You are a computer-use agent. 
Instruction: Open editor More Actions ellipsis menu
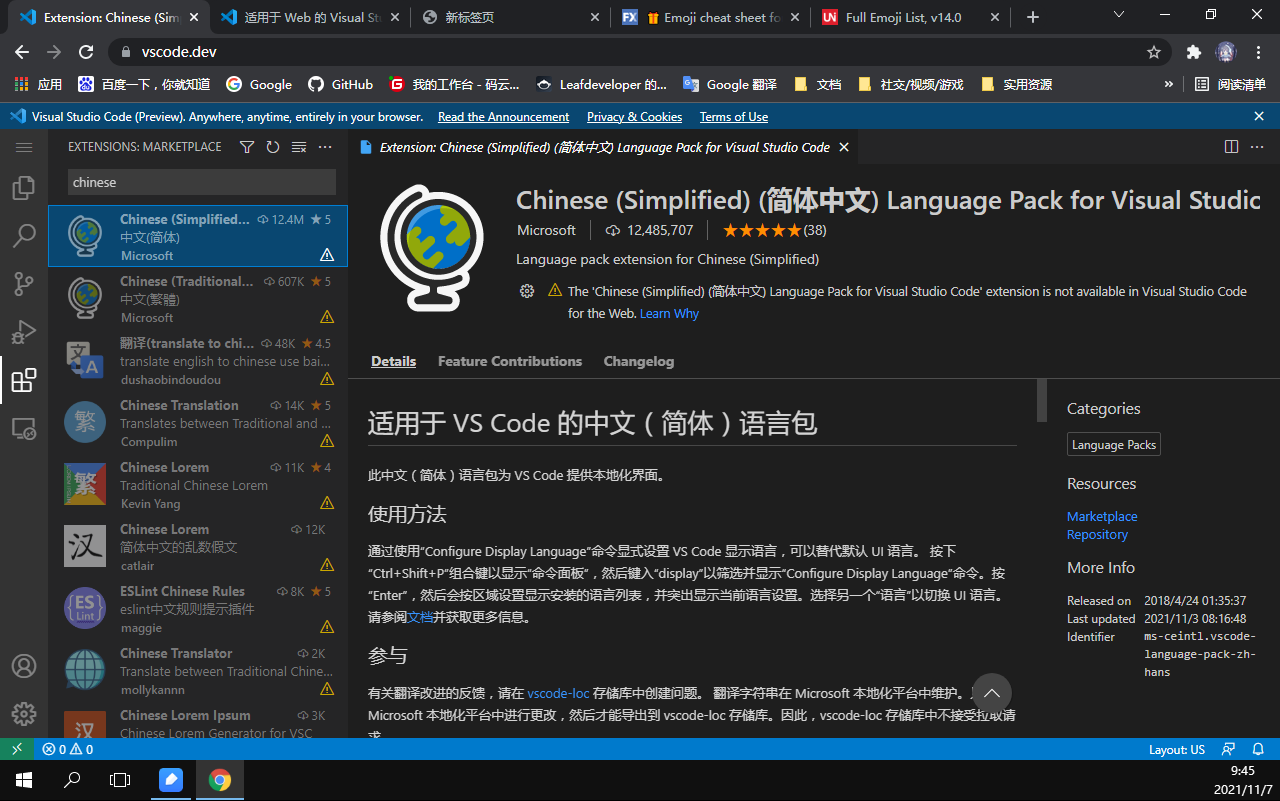point(1257,147)
